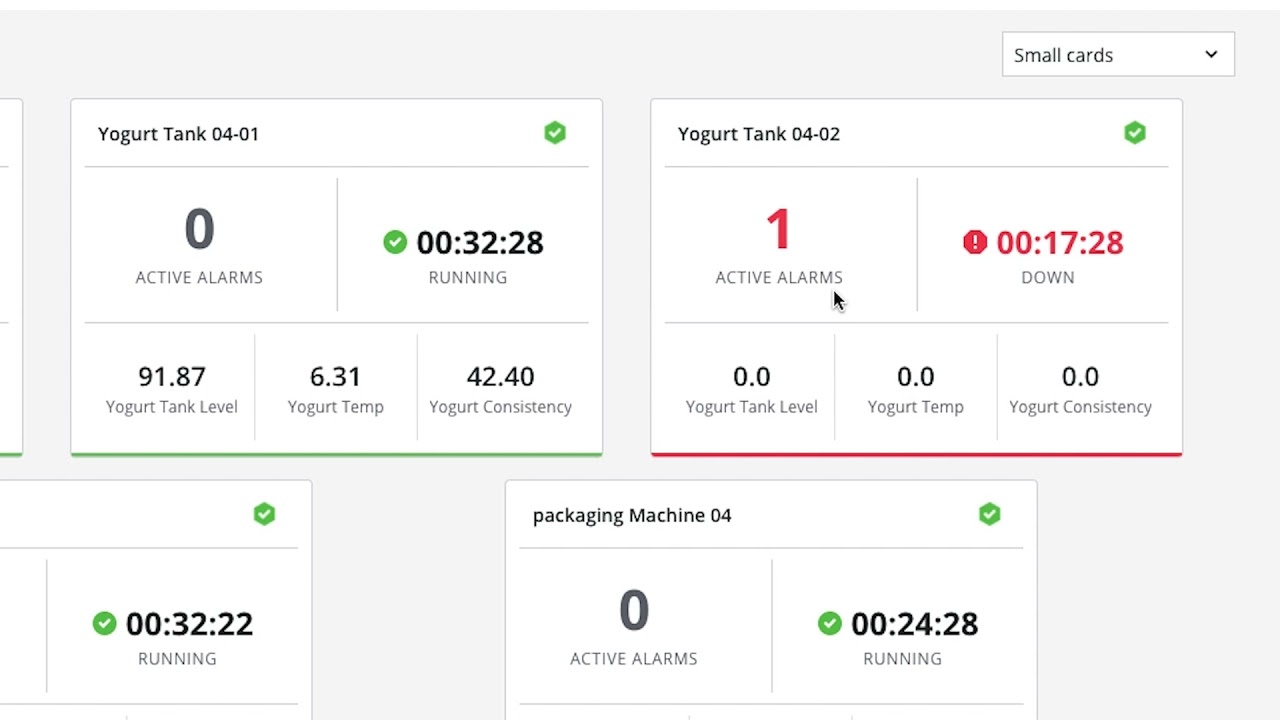Click ACTIVE ALARMS label in Yogurt Tank 04-01
This screenshot has height=720, width=1280.
coord(199,277)
